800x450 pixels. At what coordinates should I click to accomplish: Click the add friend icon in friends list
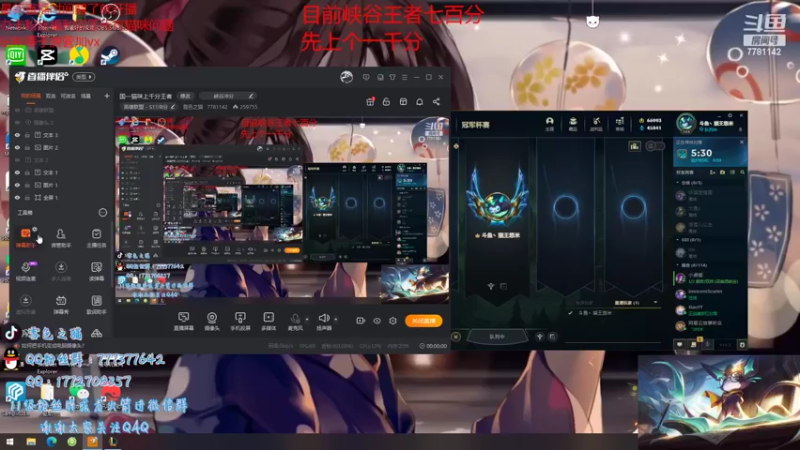click(712, 172)
